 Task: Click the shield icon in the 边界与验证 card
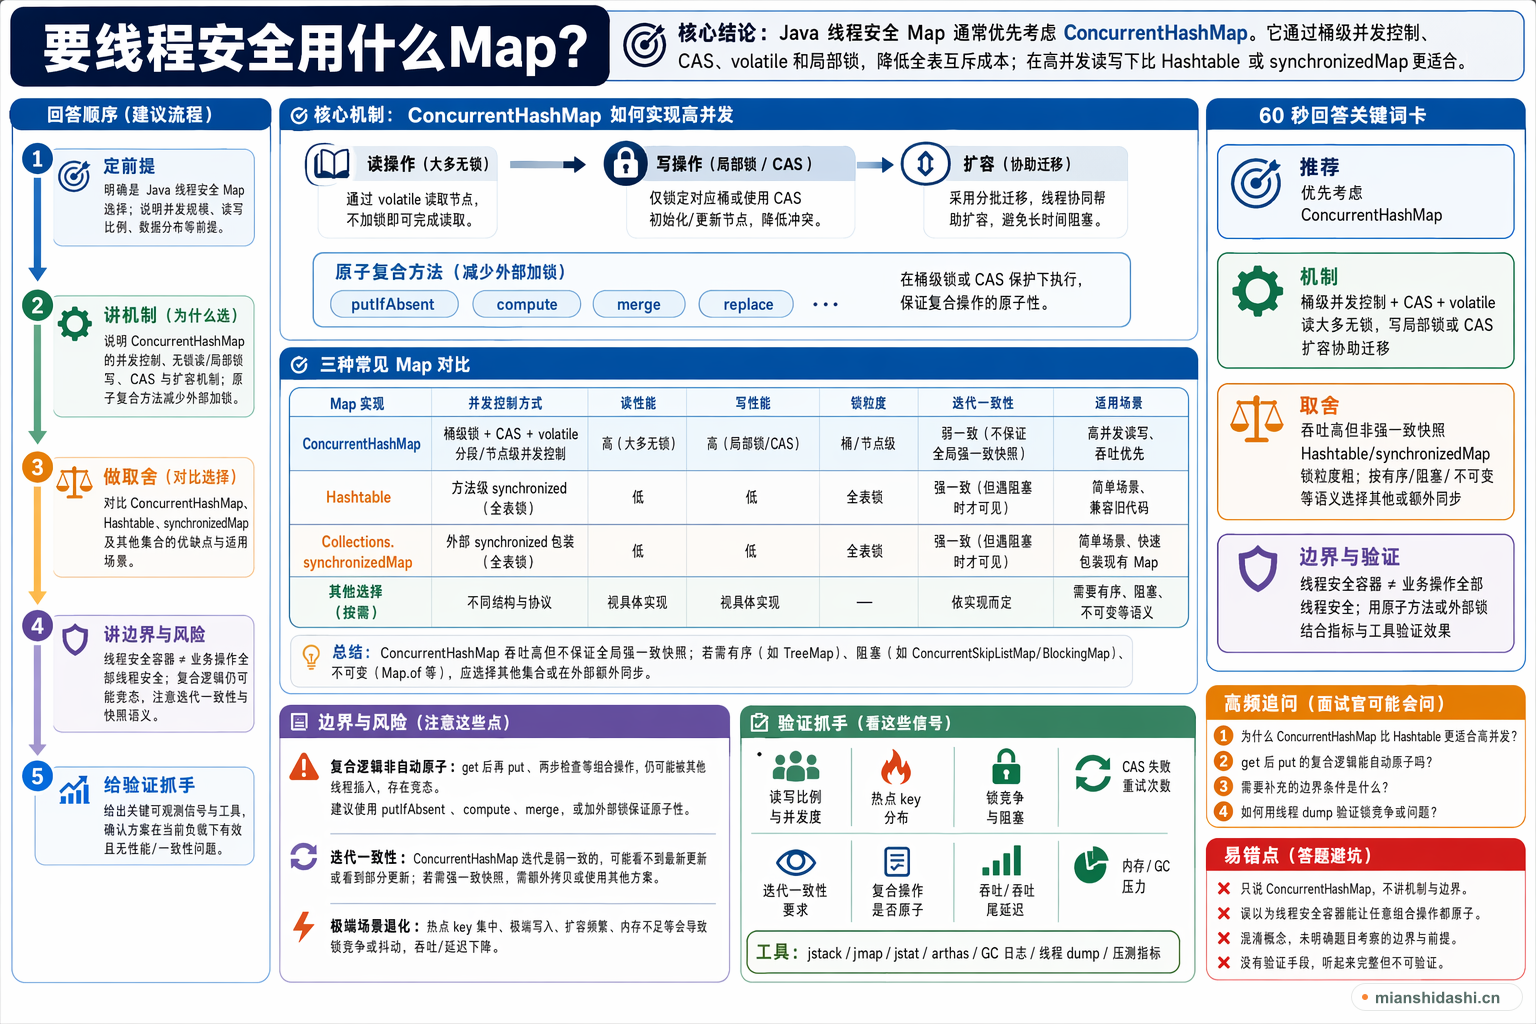click(1258, 568)
